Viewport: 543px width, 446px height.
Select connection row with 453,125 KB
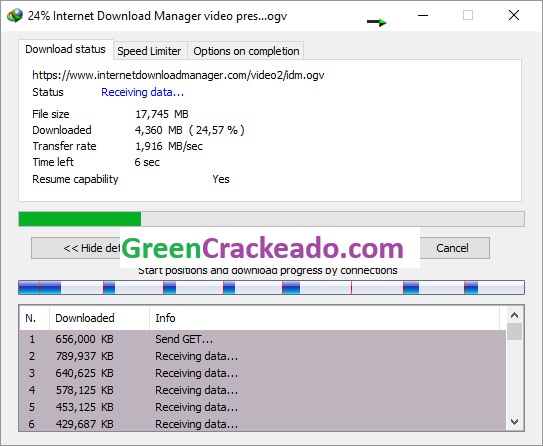point(262,407)
